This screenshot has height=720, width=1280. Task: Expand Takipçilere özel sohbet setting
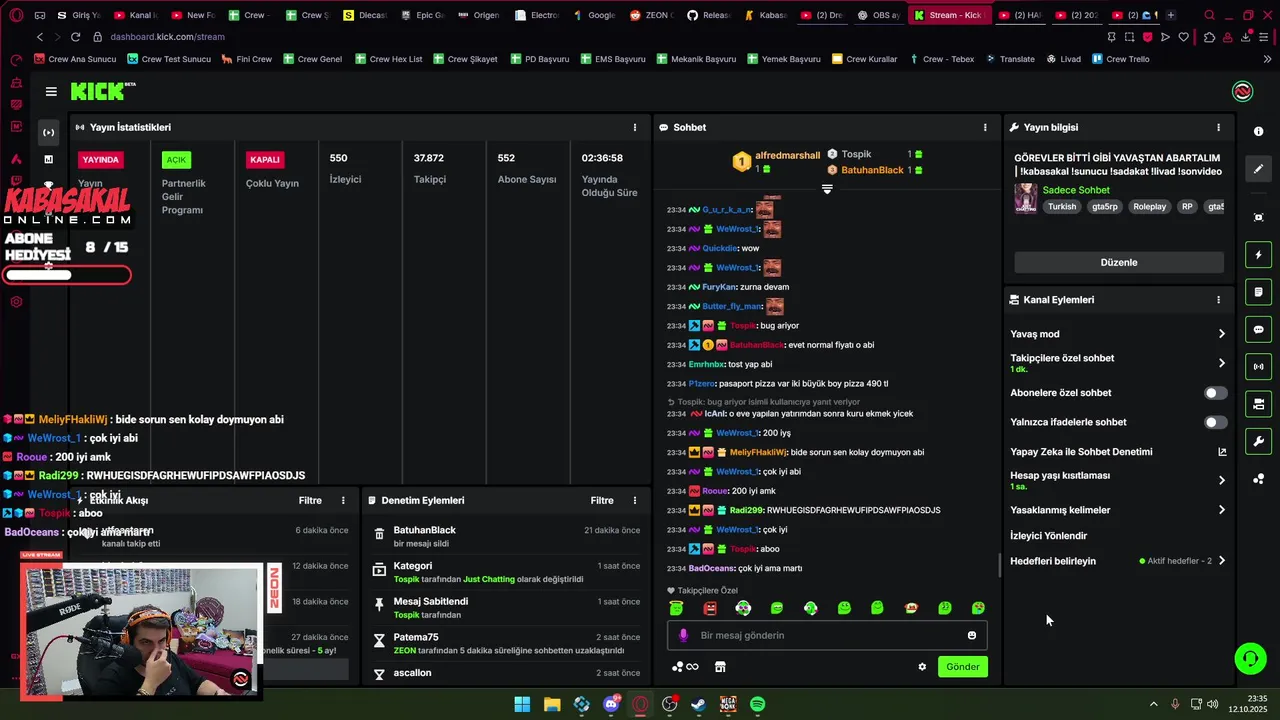[1118, 363]
